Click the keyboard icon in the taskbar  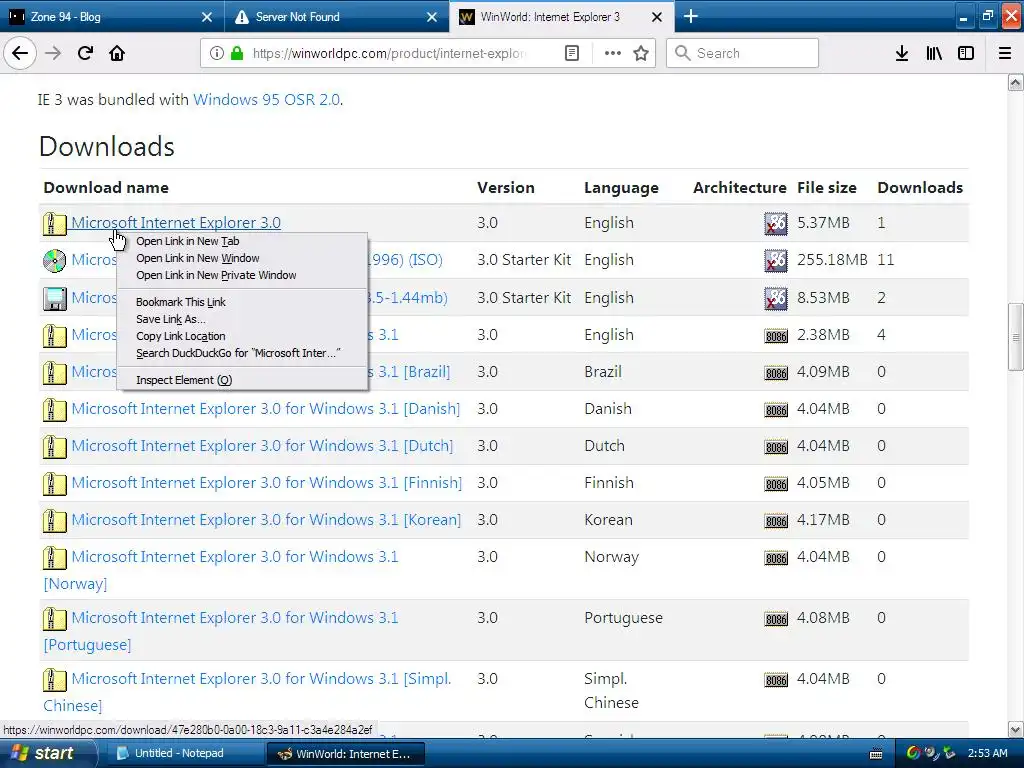876,754
